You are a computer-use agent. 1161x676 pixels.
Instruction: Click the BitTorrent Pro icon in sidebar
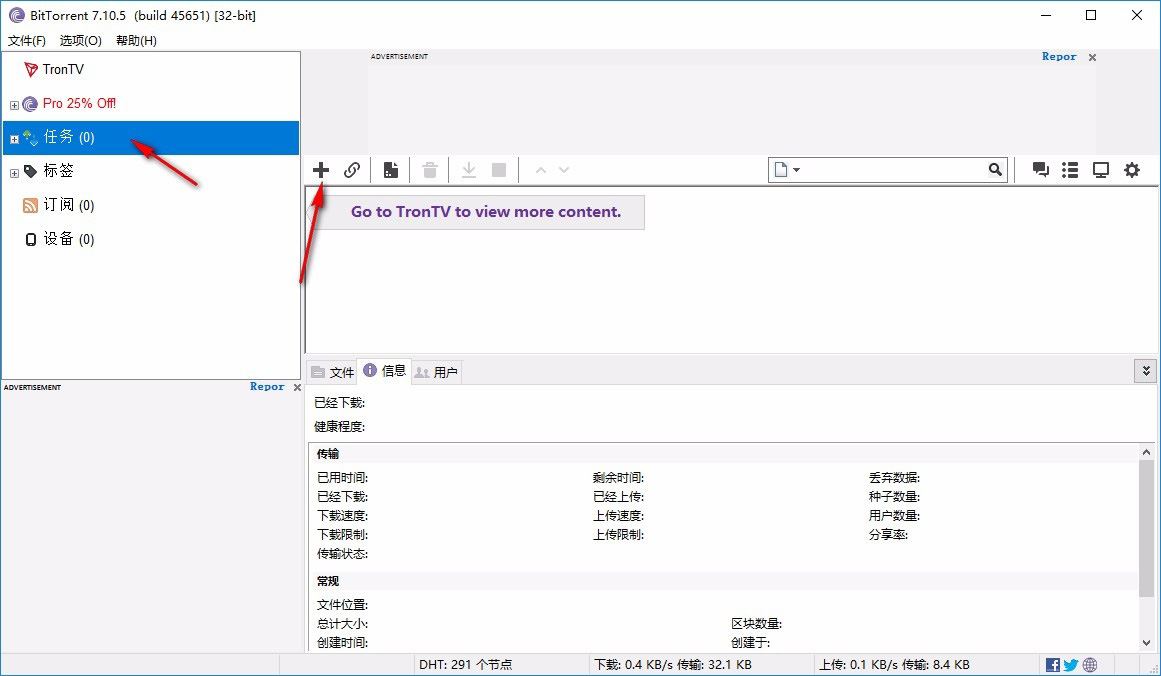click(30, 104)
